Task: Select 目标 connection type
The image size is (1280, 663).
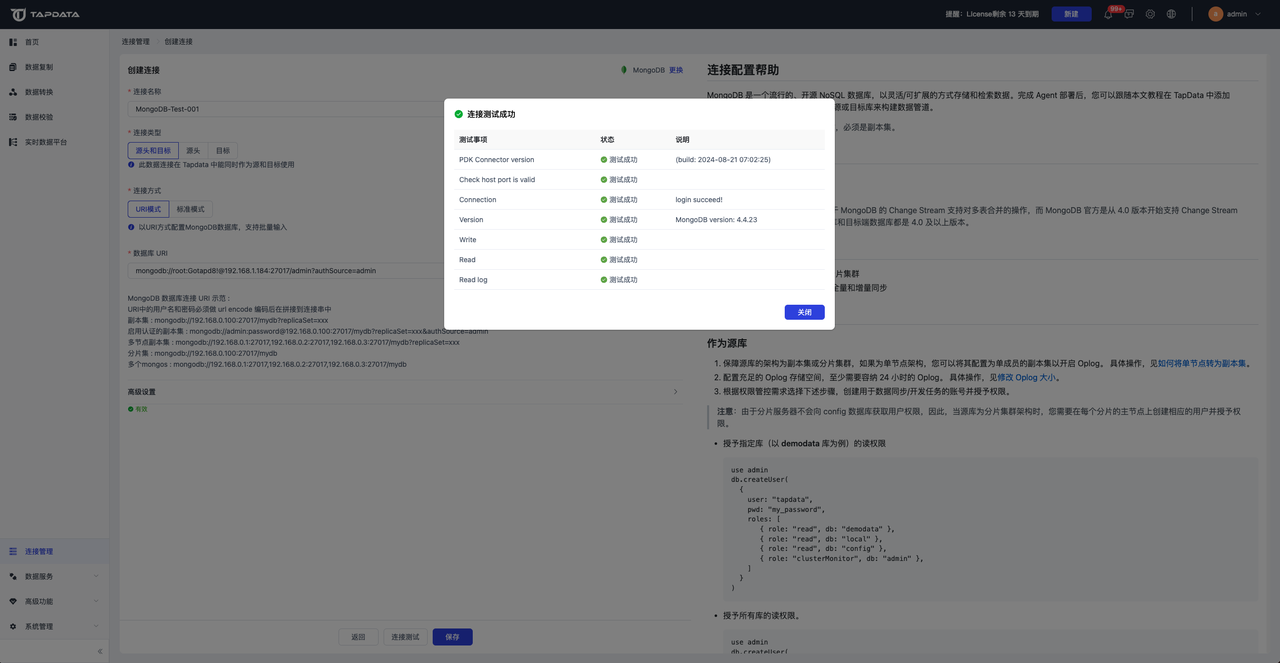Action: [x=222, y=150]
